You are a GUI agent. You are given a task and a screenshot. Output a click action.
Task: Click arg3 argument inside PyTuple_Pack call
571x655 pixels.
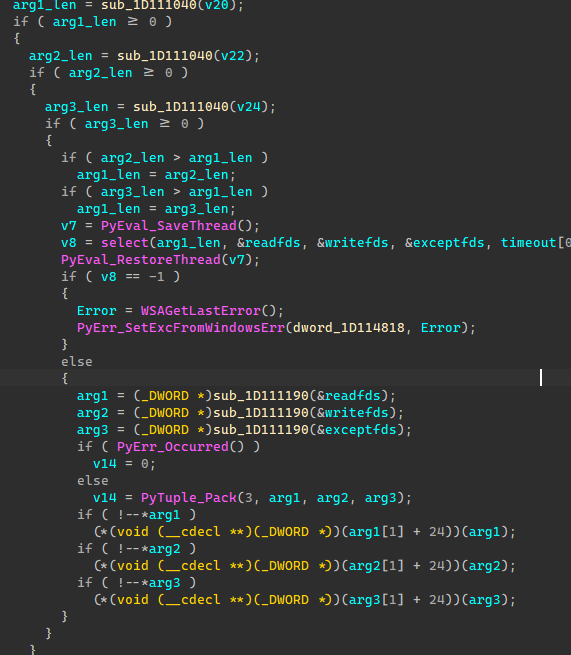pyautogui.click(x=381, y=498)
